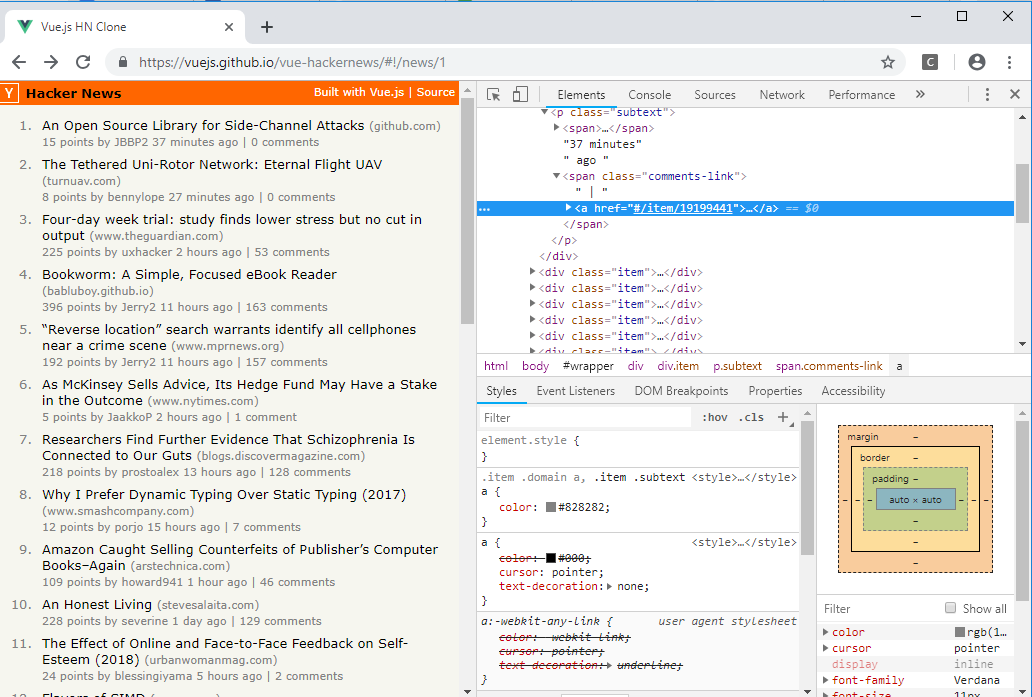Viewport: 1032px width, 697px height.
Task: Open the 163 comments link
Action: 286,307
